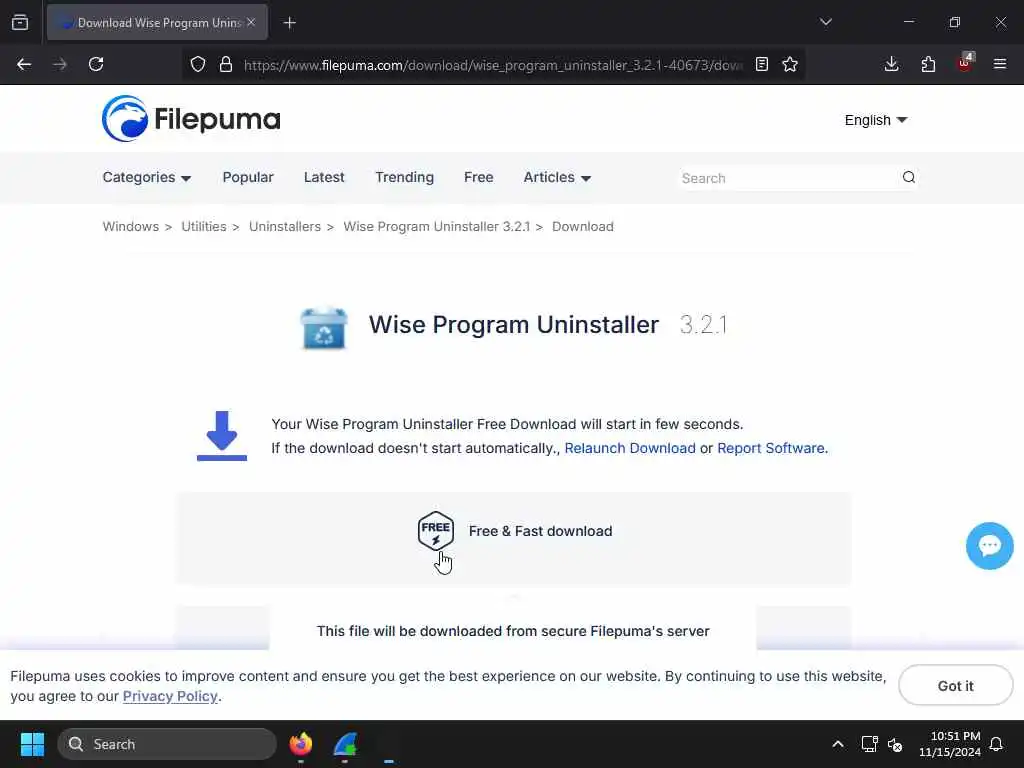Open Firefox from the taskbar
Screen dimensions: 1024x768
tap(301, 744)
